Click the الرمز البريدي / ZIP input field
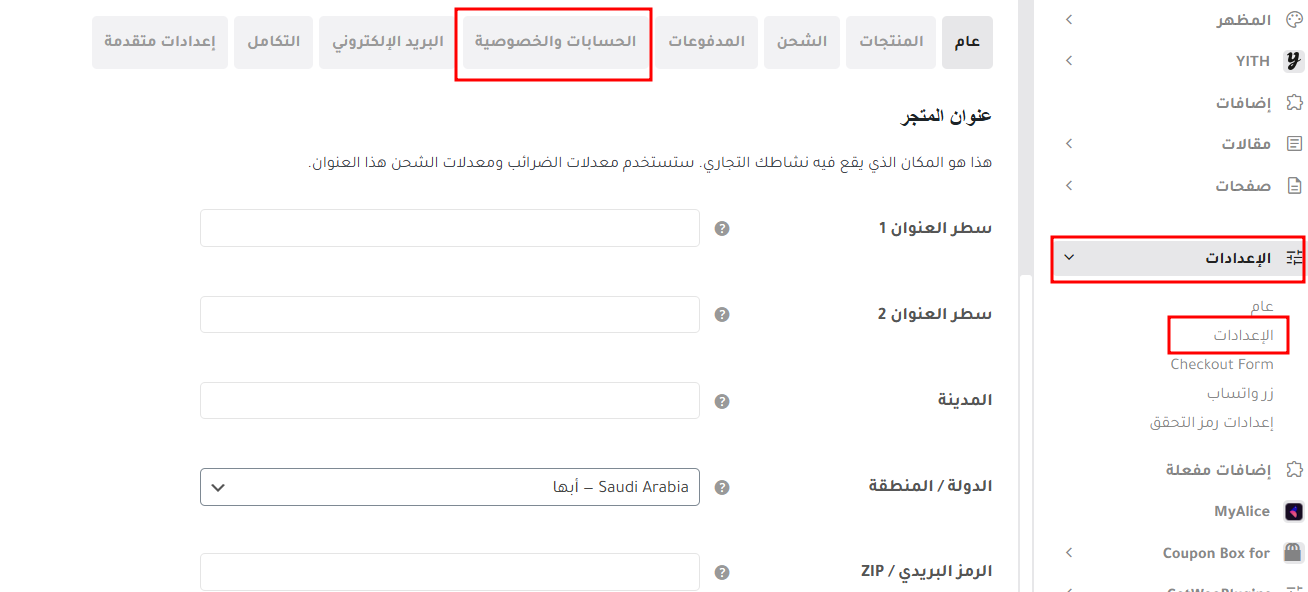 coord(450,572)
